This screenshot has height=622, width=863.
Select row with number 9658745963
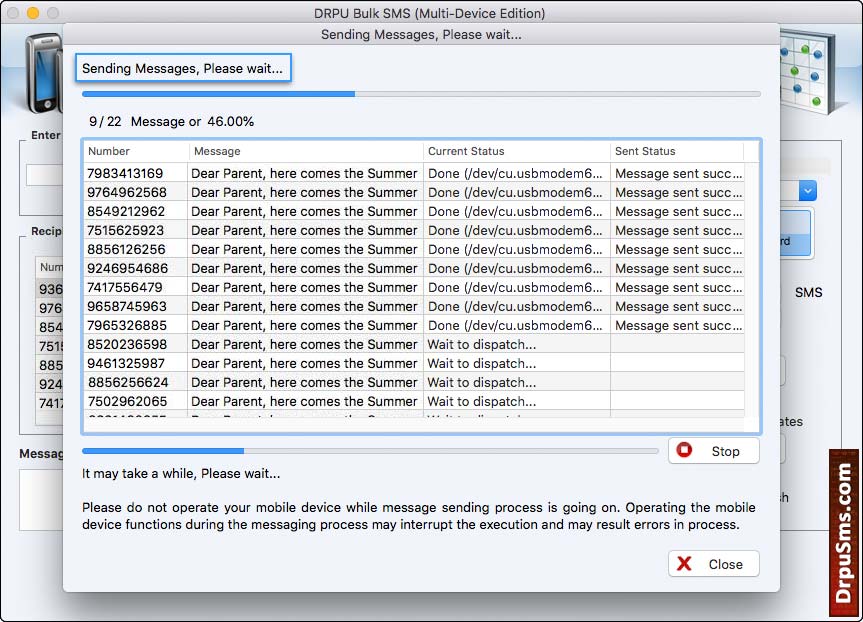tap(414, 306)
